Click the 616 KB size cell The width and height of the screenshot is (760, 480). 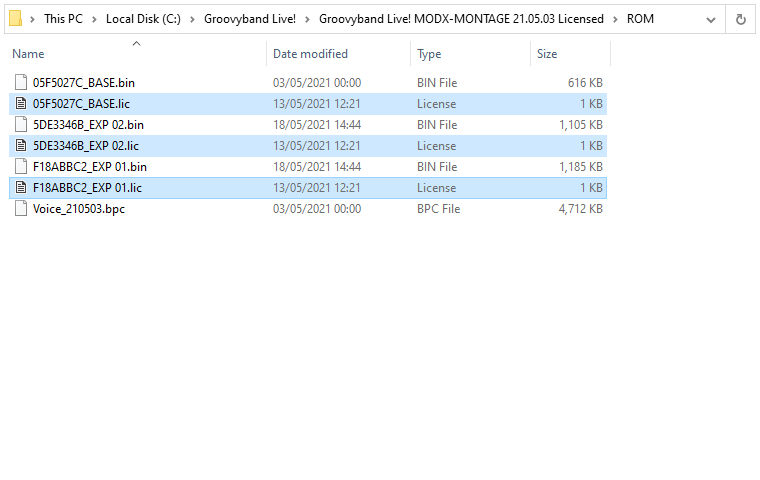pyautogui.click(x=585, y=83)
